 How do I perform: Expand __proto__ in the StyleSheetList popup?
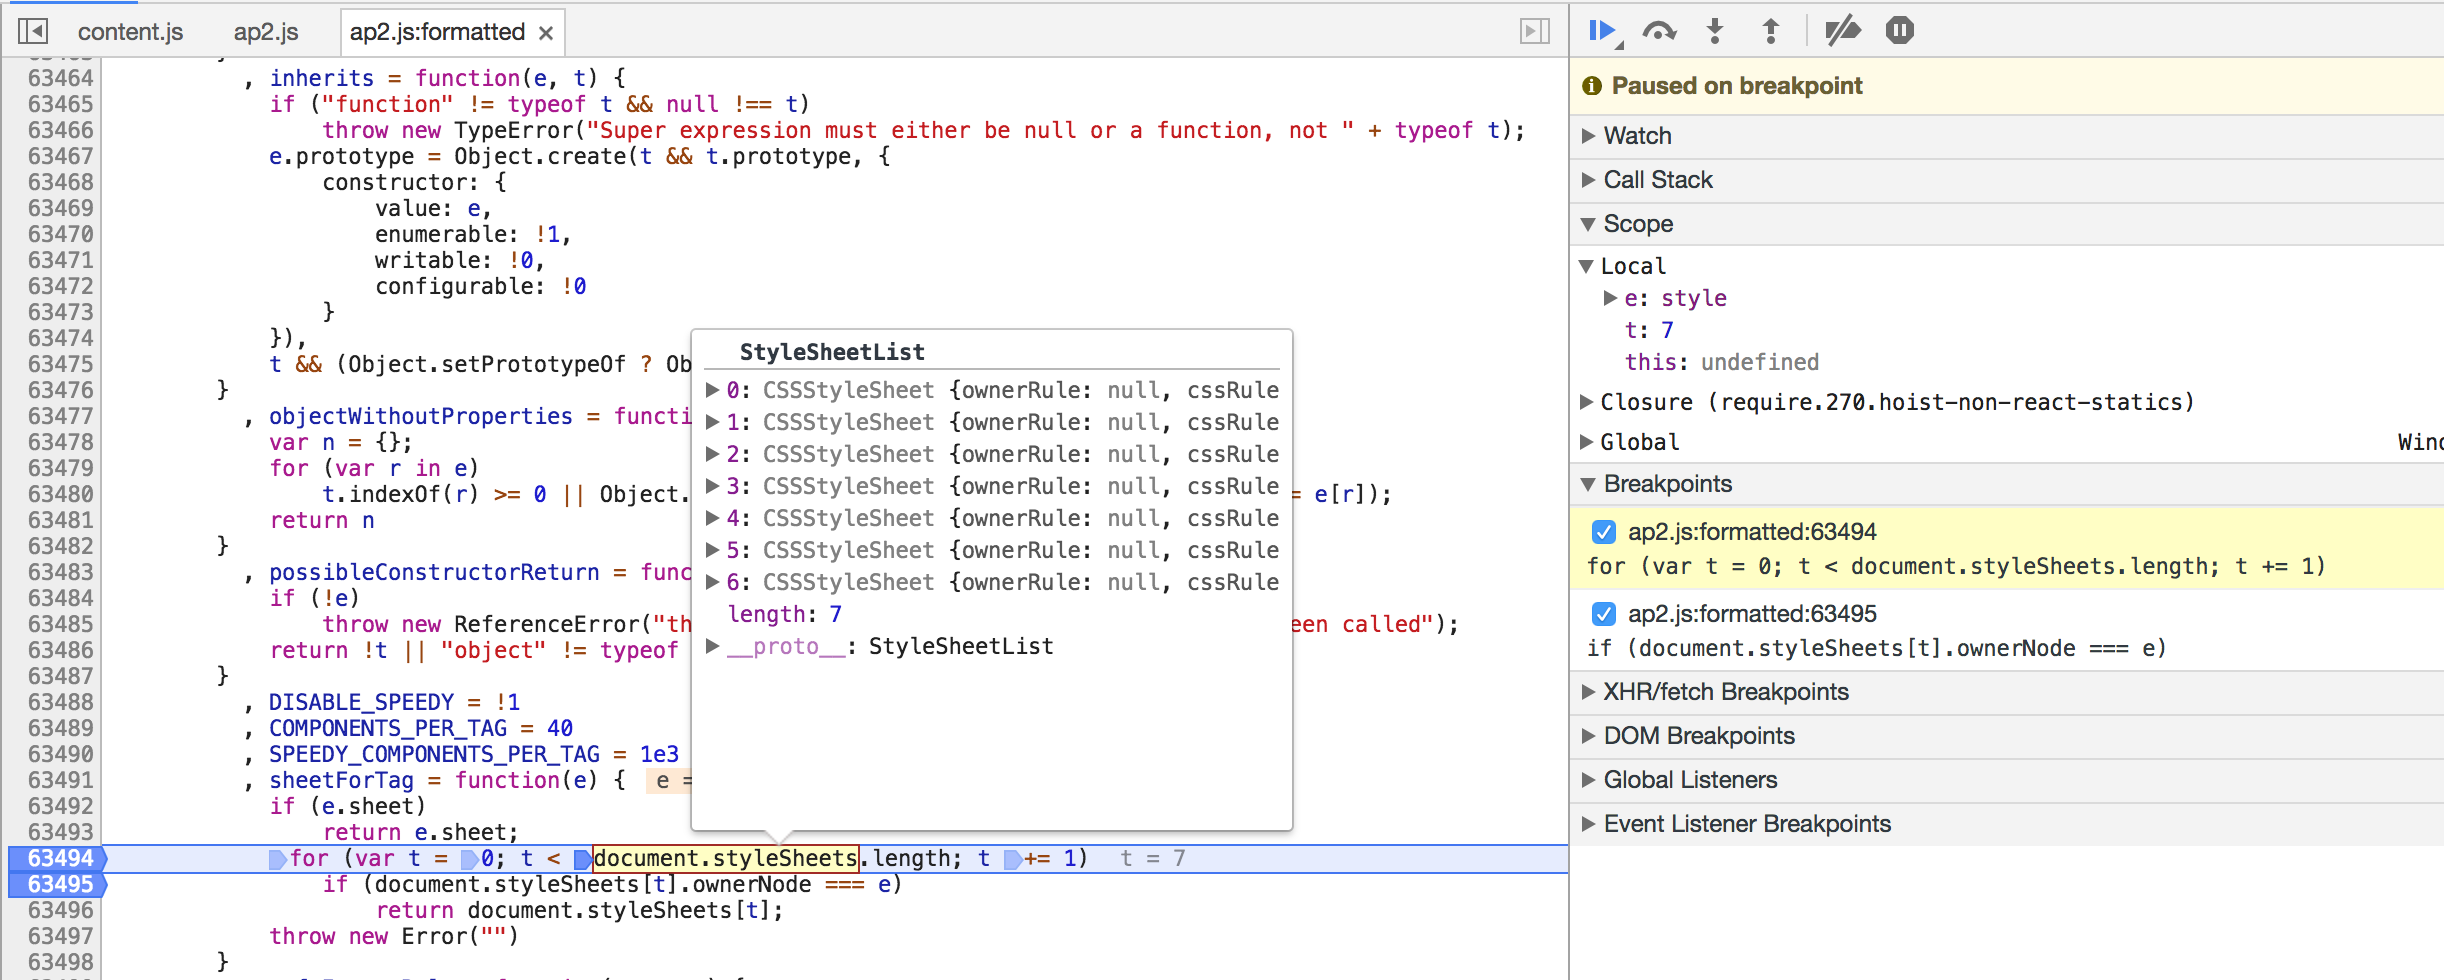pos(711,646)
